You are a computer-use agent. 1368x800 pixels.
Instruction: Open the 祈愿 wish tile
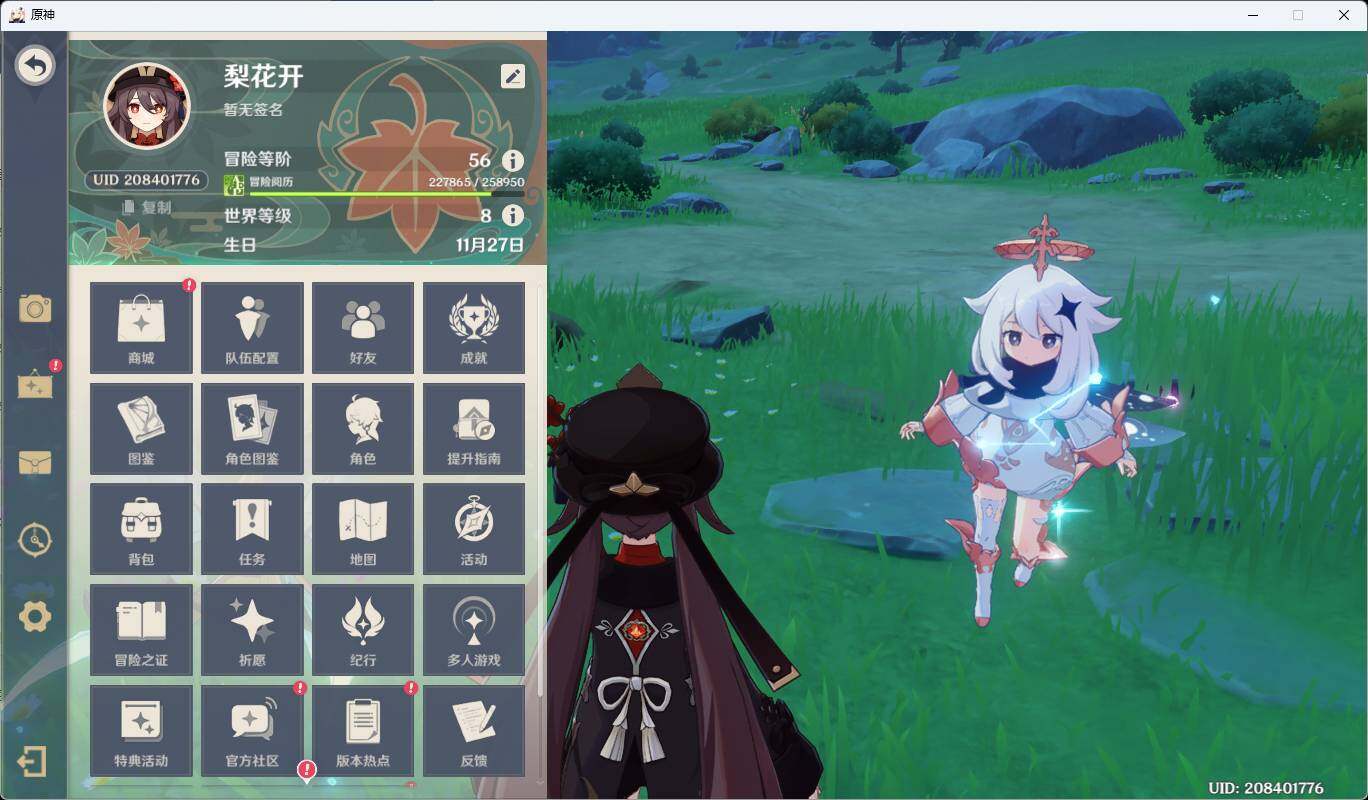pyautogui.click(x=252, y=631)
